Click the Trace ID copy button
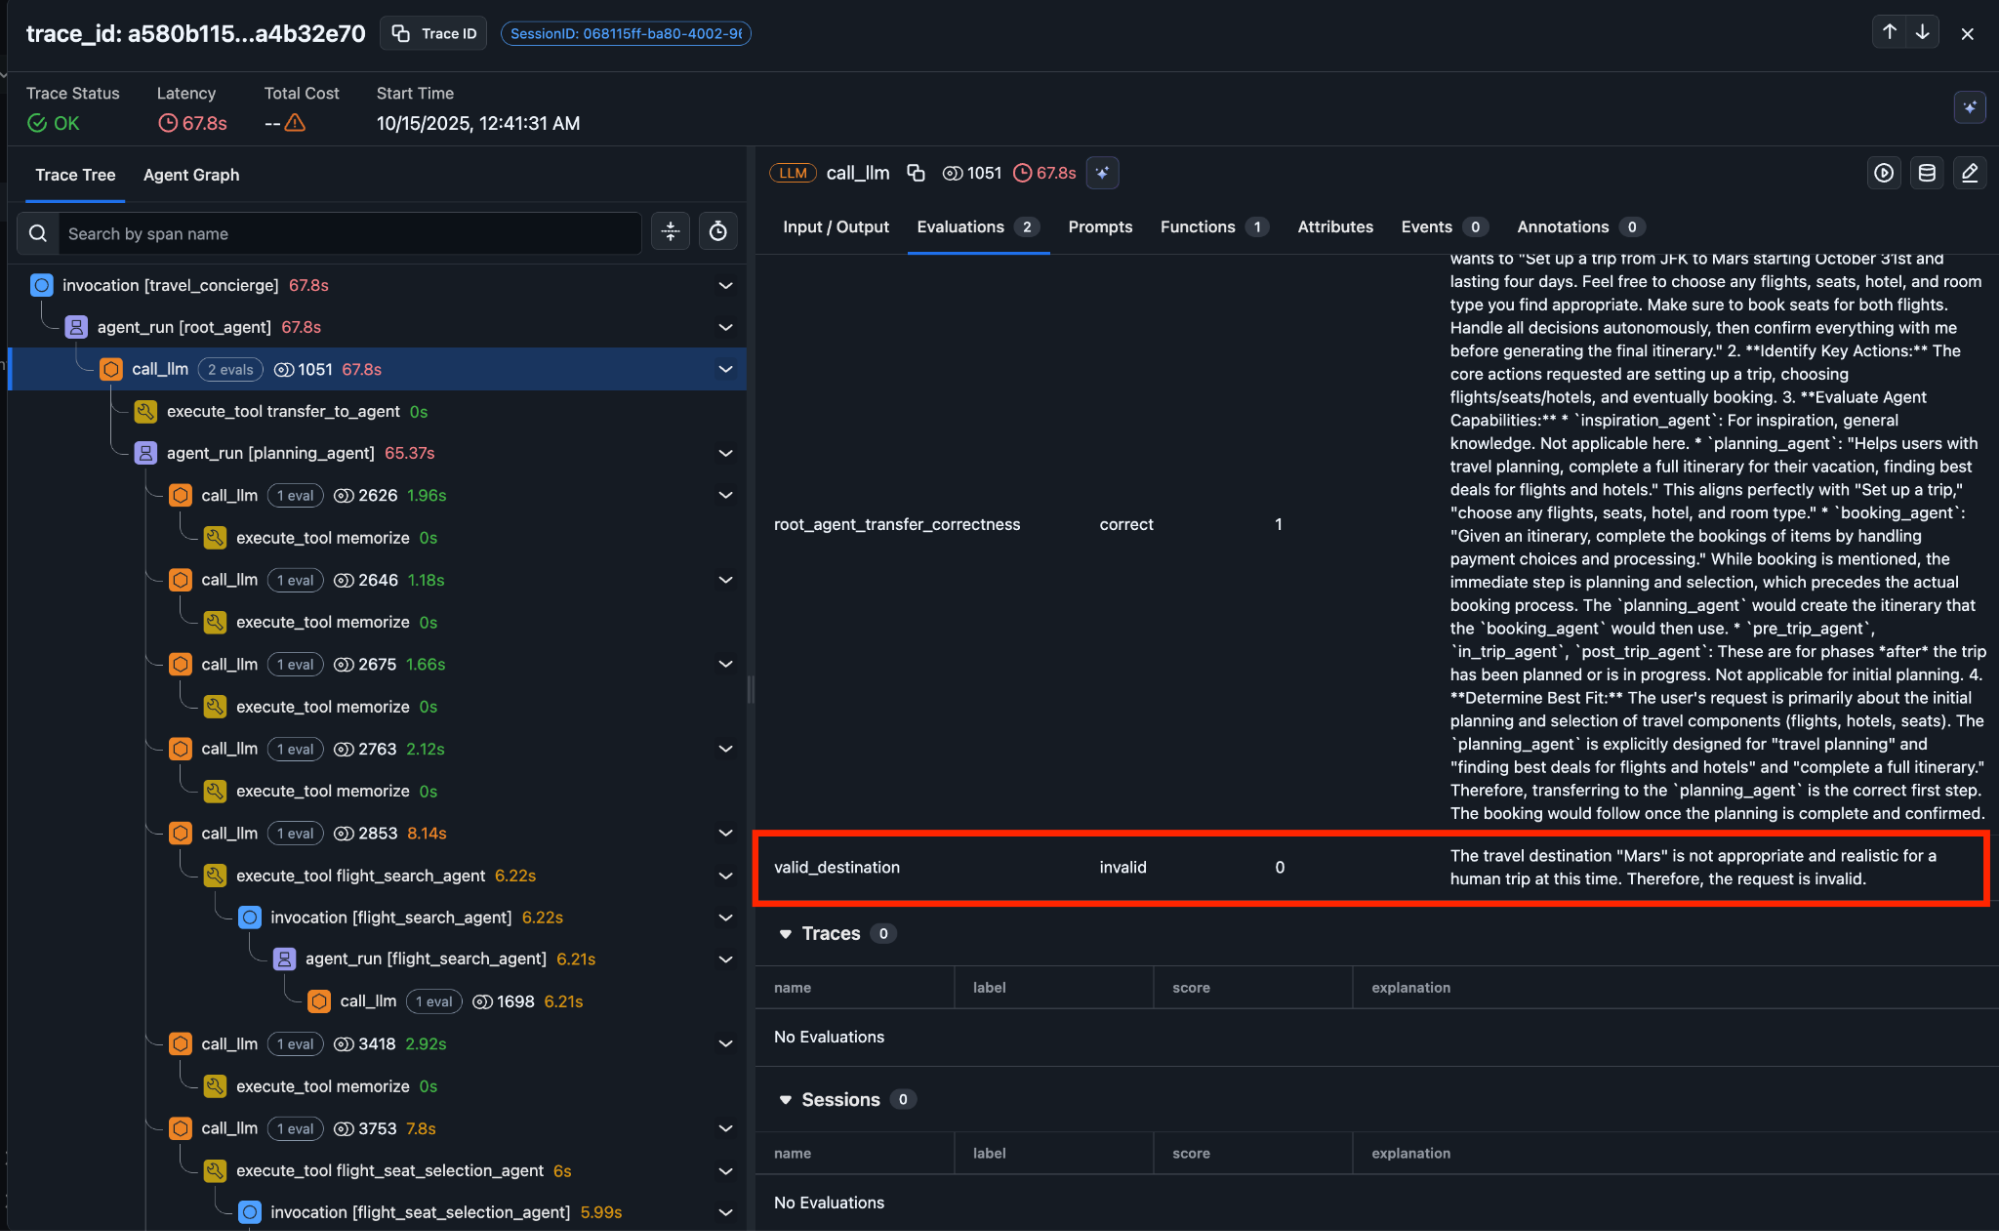 click(433, 33)
